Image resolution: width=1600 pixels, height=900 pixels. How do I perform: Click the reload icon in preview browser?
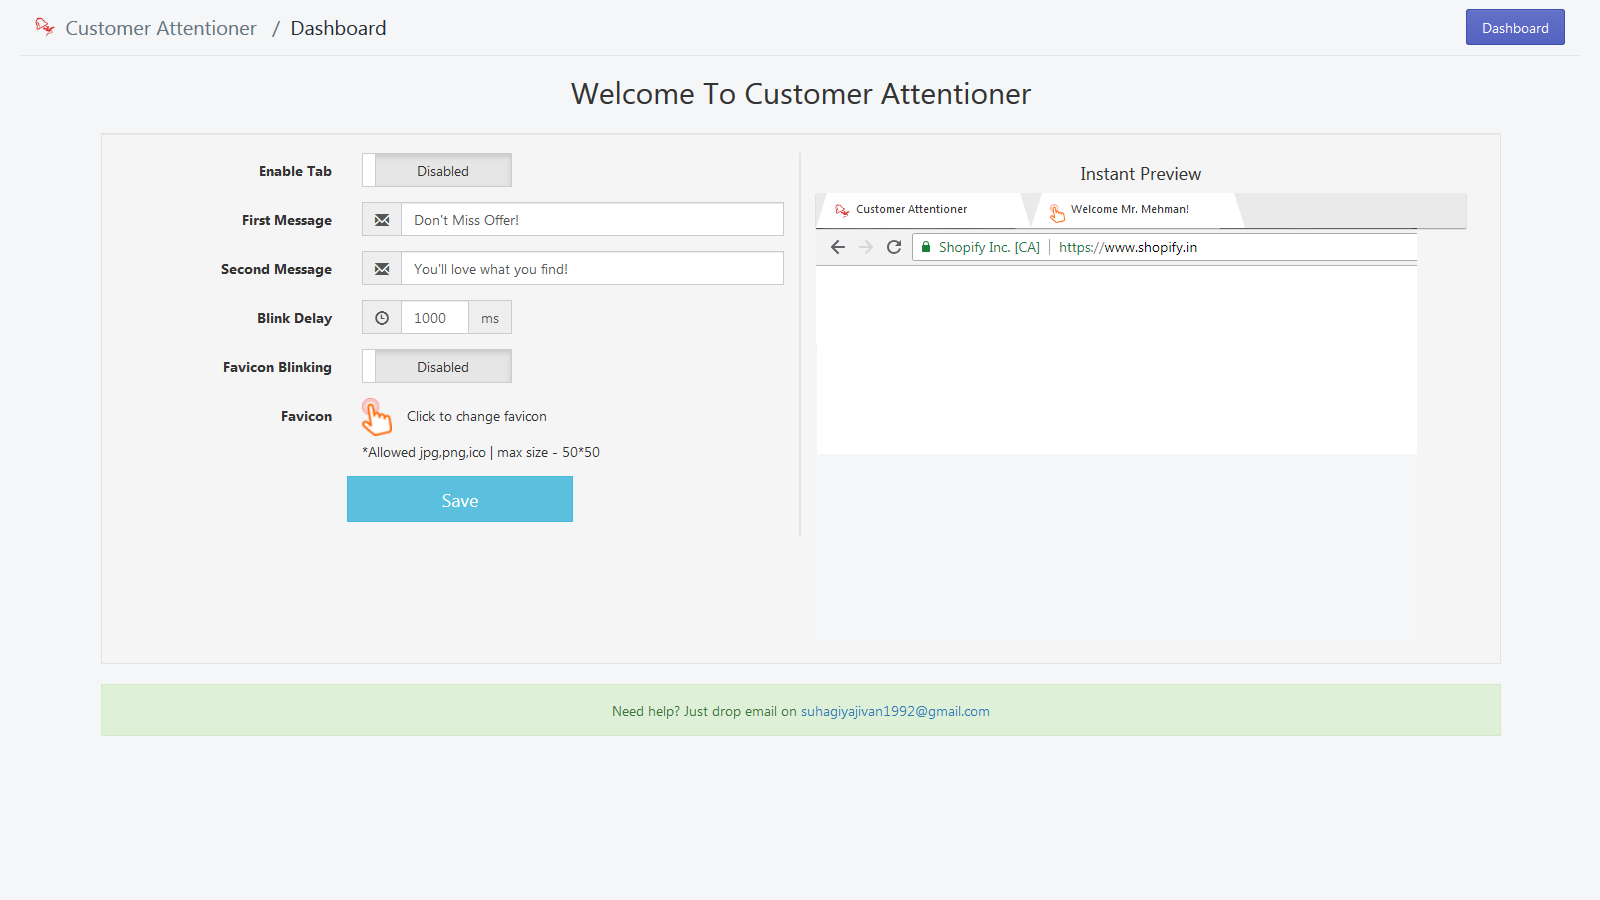coord(894,247)
